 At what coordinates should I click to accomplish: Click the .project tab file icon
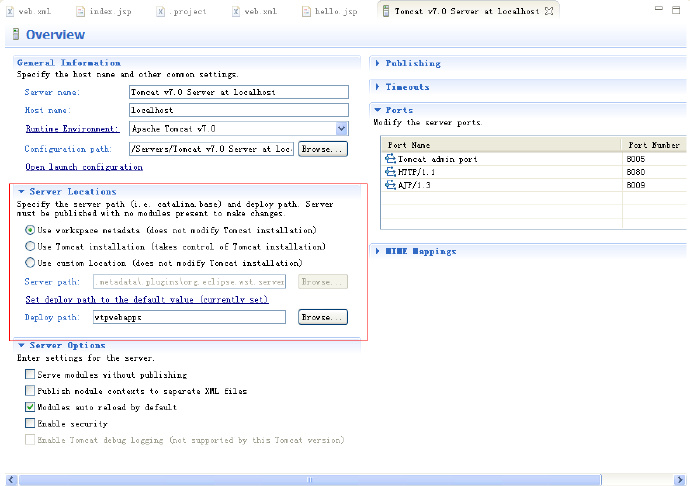point(161,11)
